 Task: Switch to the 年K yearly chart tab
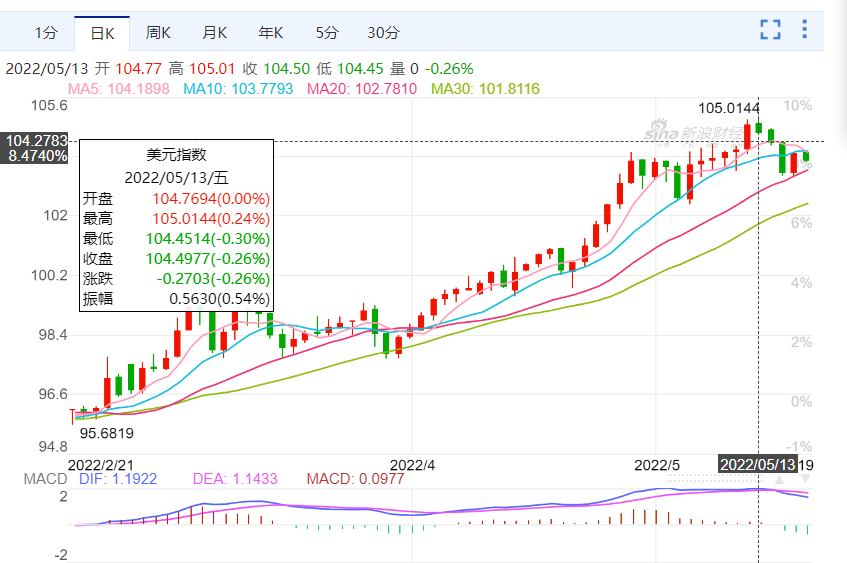tap(271, 33)
